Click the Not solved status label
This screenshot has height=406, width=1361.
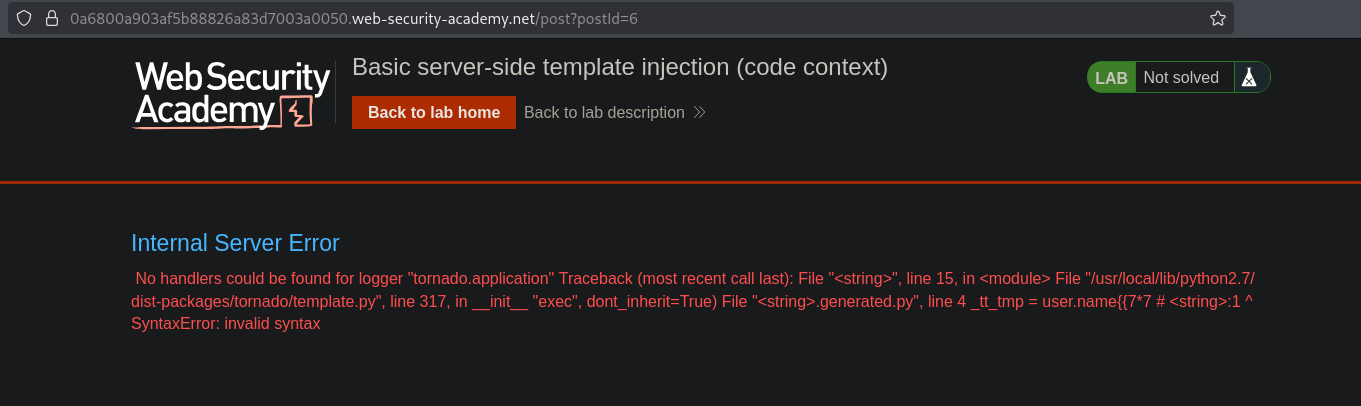point(1181,78)
